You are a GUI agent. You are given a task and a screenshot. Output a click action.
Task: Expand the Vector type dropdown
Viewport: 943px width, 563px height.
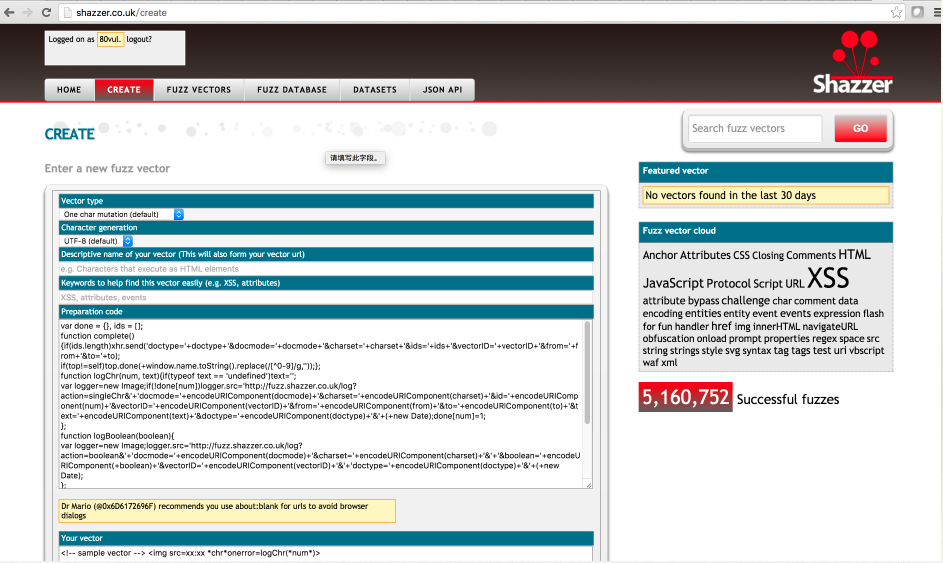coord(121,214)
